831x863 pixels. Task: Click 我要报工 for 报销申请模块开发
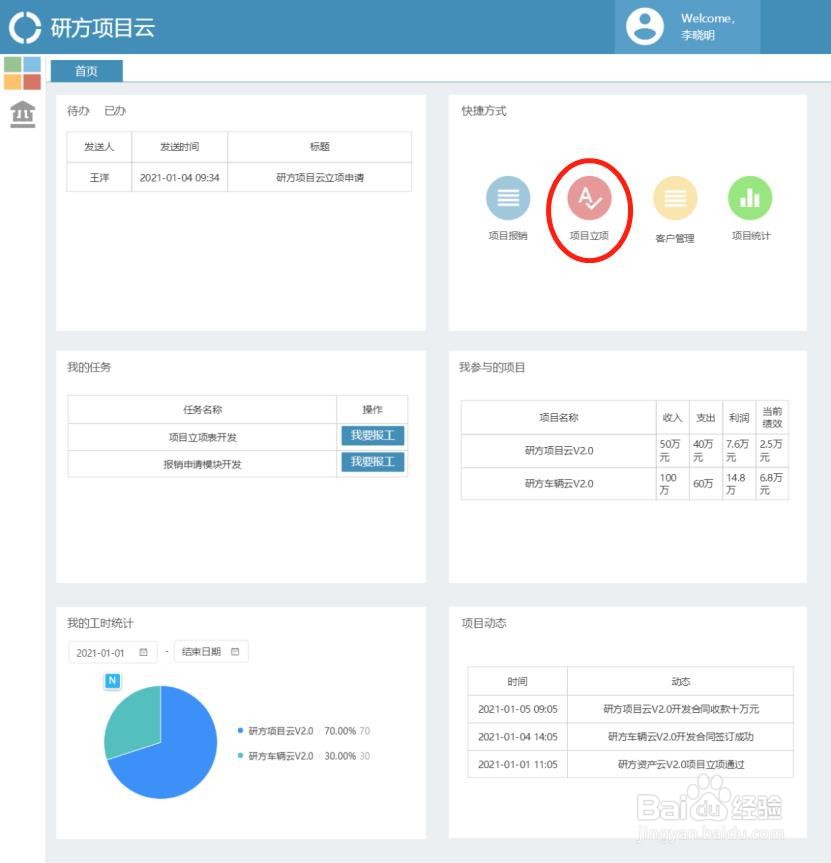(x=373, y=462)
